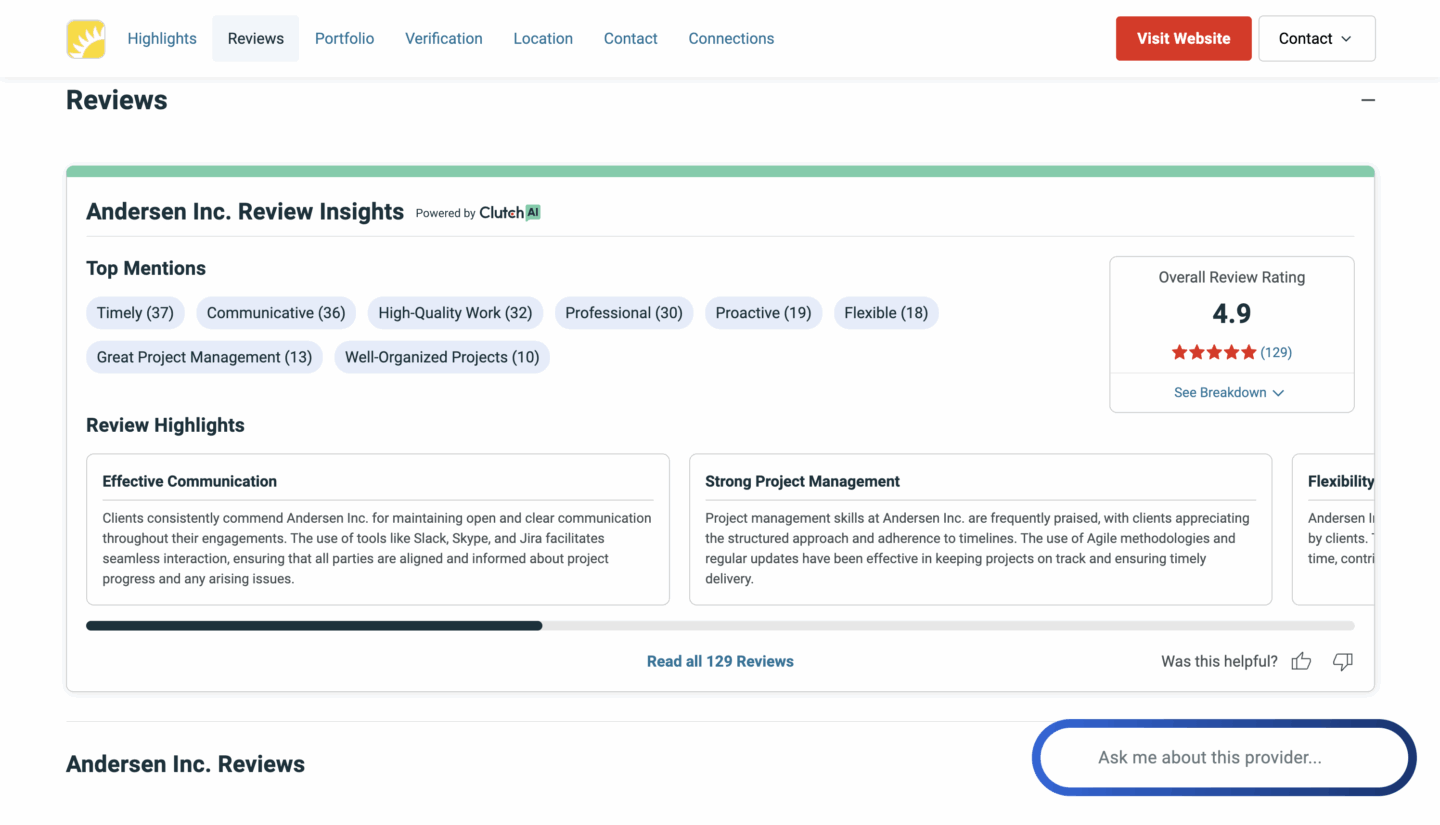Go to Contact navigation tab
Screen dimensions: 1440x825
pyautogui.click(x=631, y=38)
